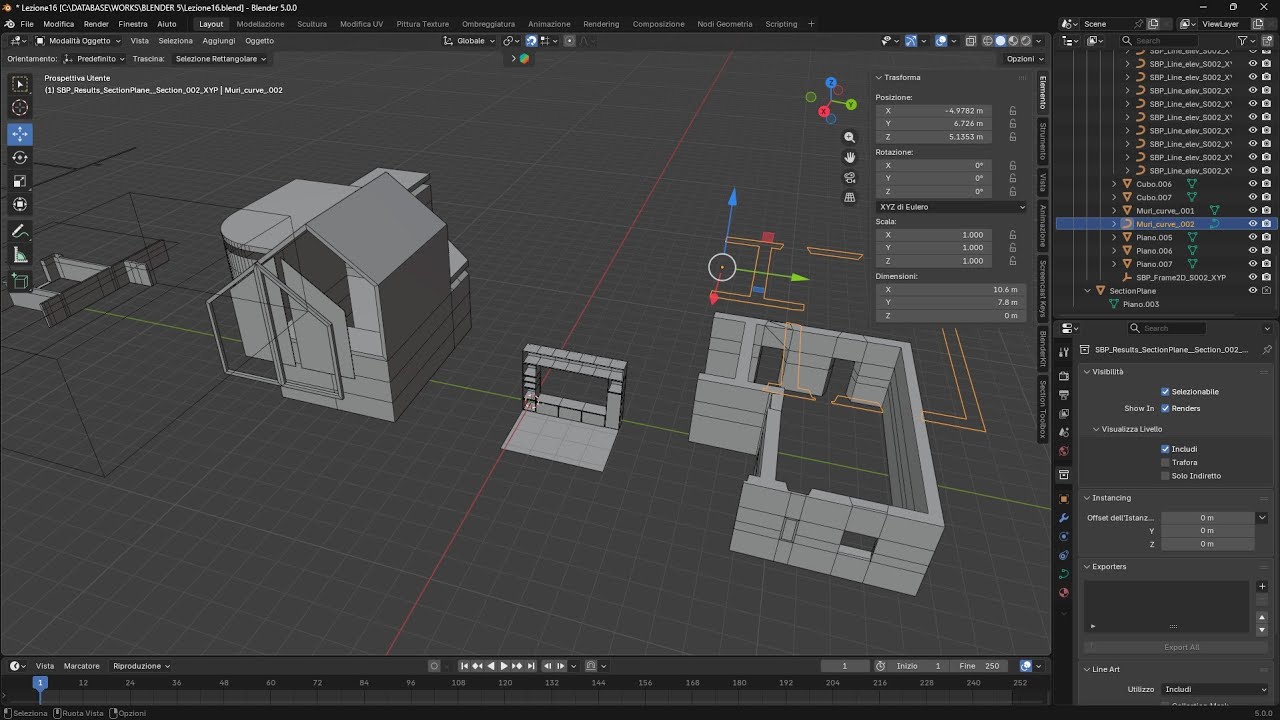The height and width of the screenshot is (720, 1280).
Task: Activate the Move tool
Action: coord(20,134)
